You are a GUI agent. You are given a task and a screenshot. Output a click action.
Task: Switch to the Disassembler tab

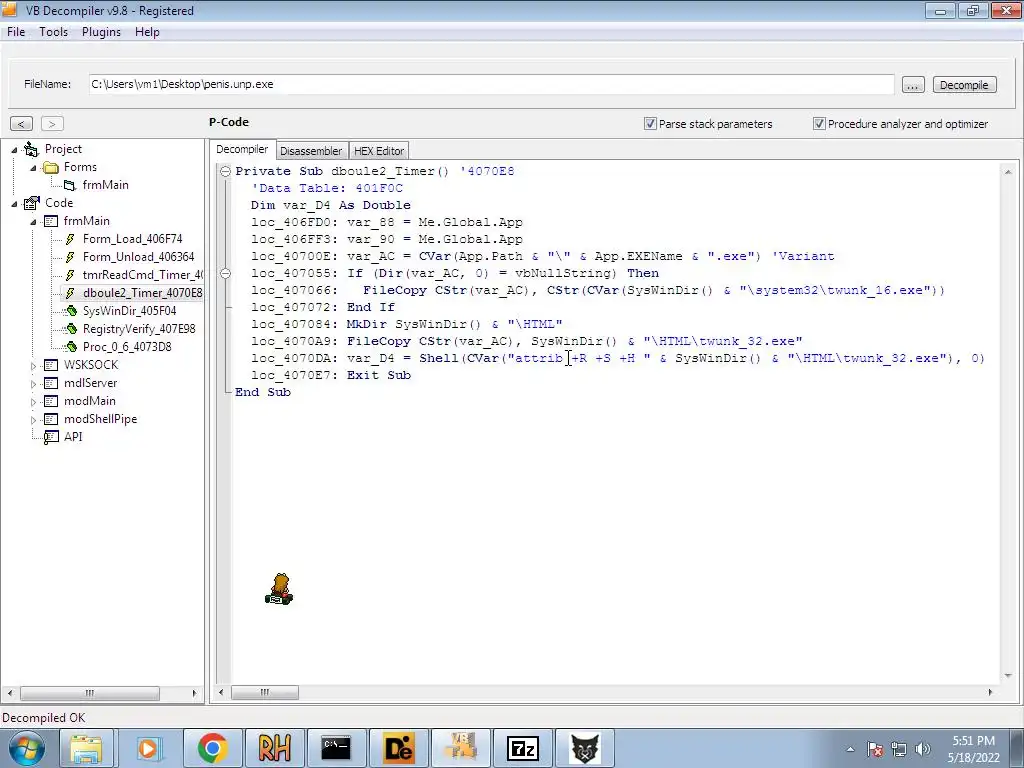[x=311, y=151]
